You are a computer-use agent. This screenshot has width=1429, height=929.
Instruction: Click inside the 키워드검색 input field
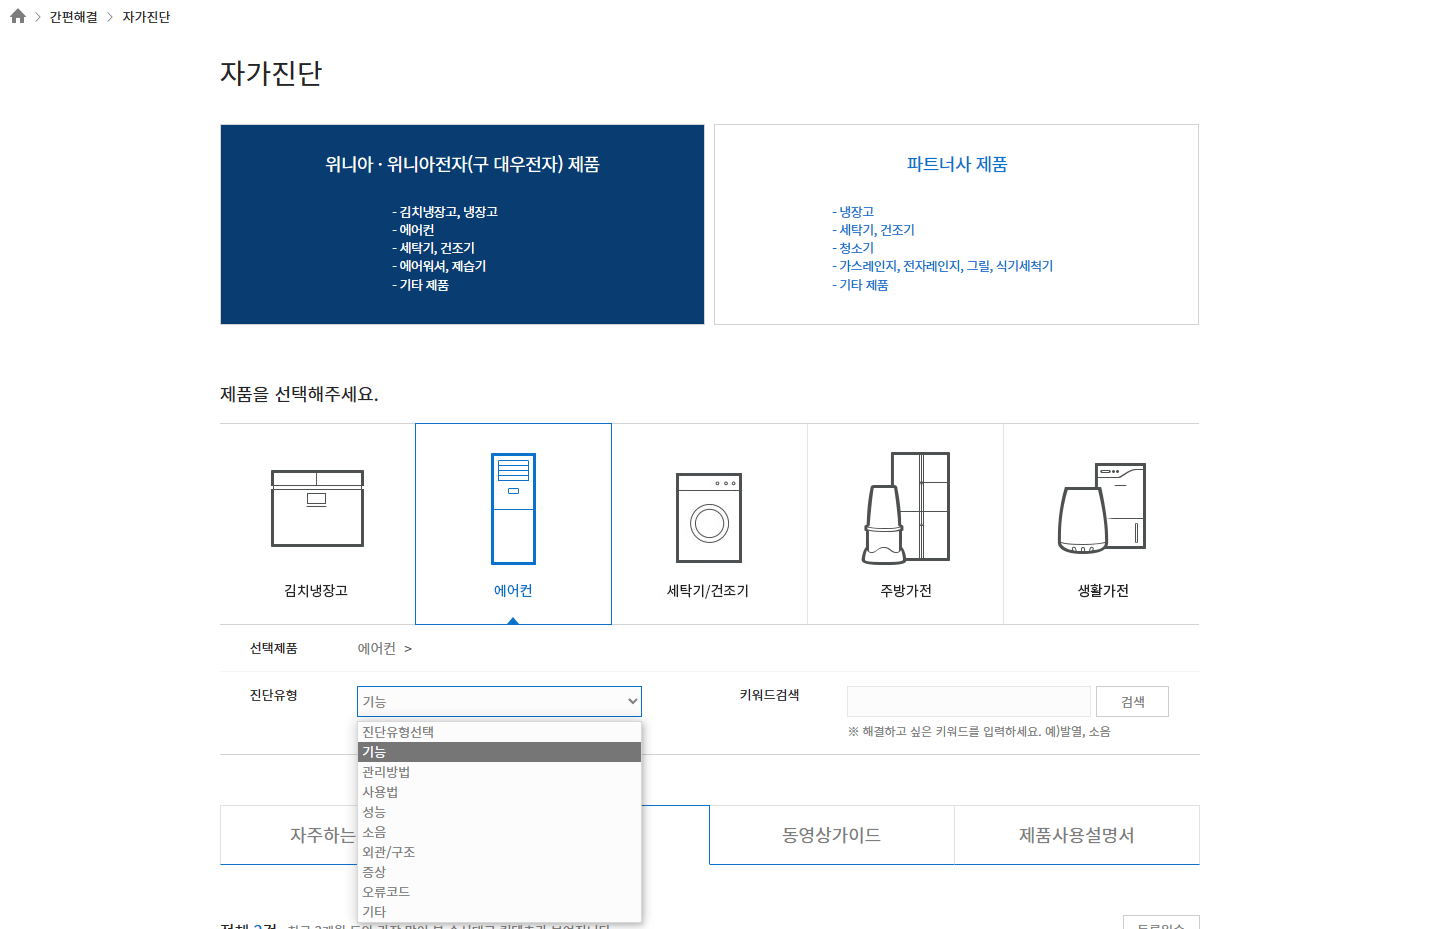pos(967,701)
